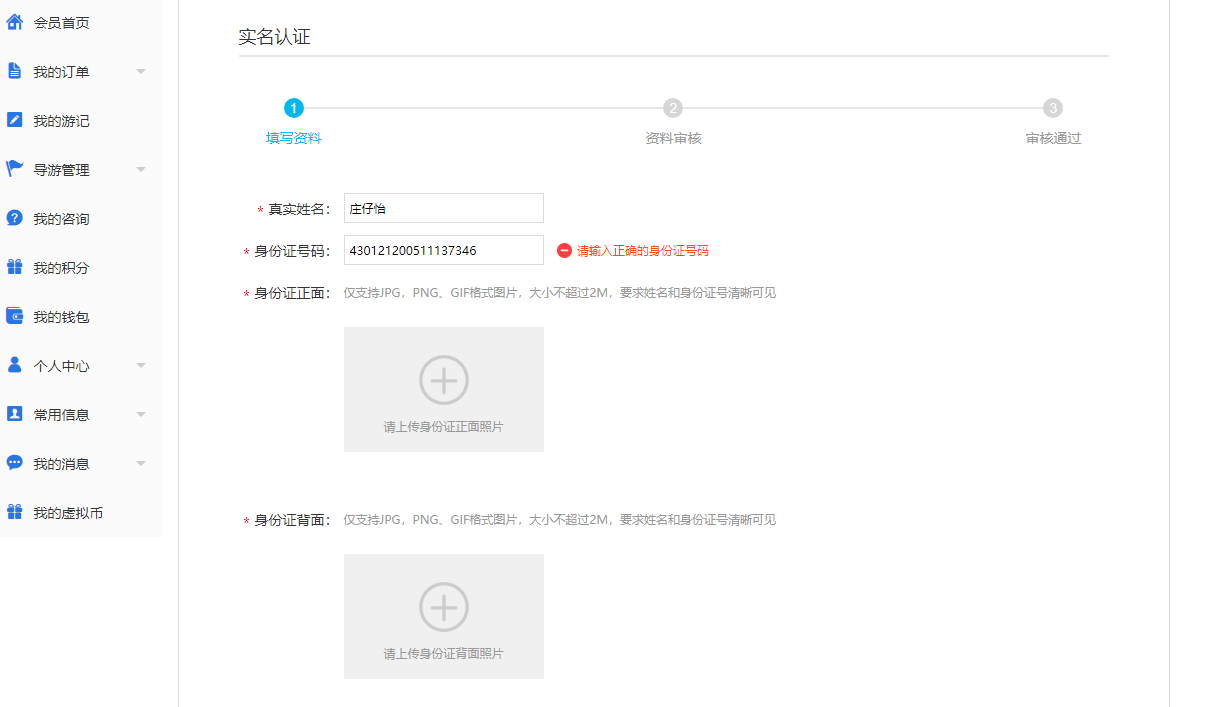Click the chat bubble icon for 我的消息
Image resolution: width=1206 pixels, height=707 pixels.
[15, 463]
